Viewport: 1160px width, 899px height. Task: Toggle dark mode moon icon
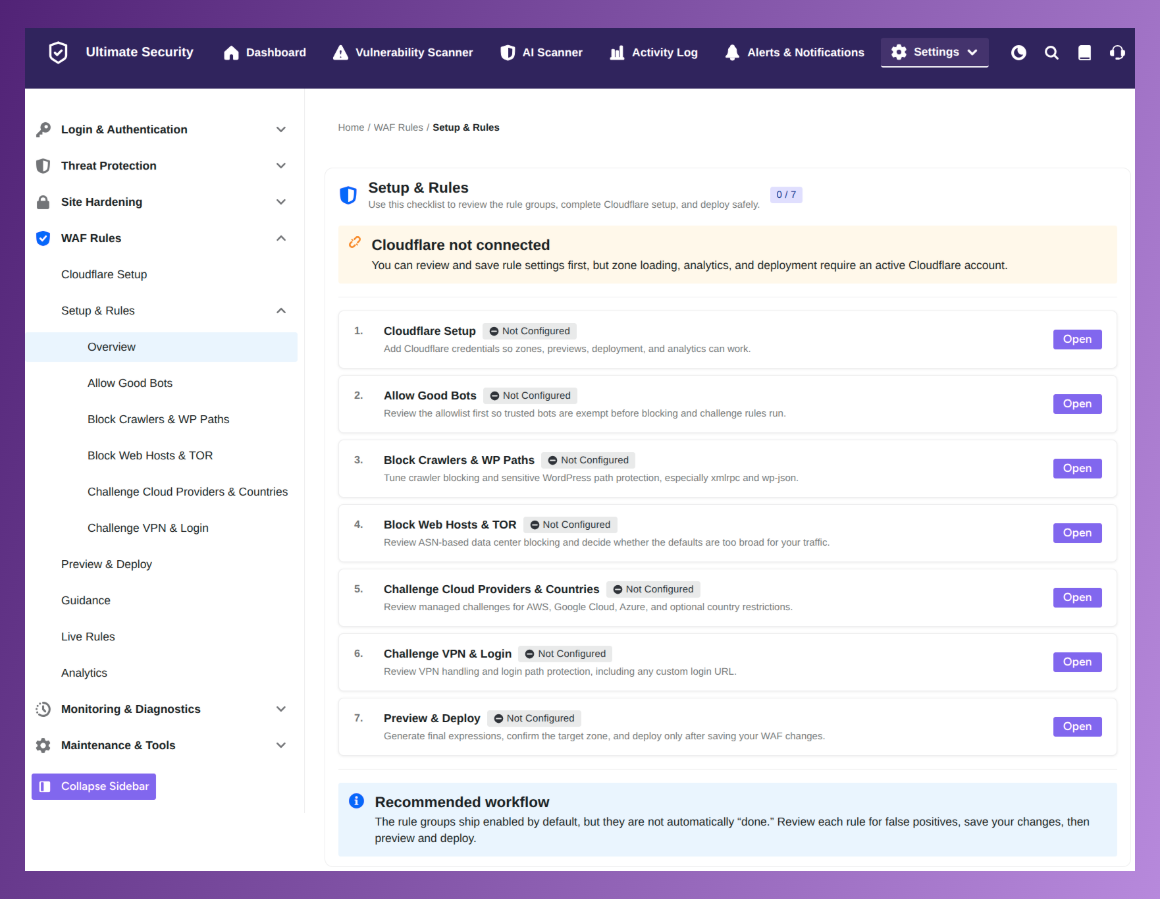[1018, 53]
